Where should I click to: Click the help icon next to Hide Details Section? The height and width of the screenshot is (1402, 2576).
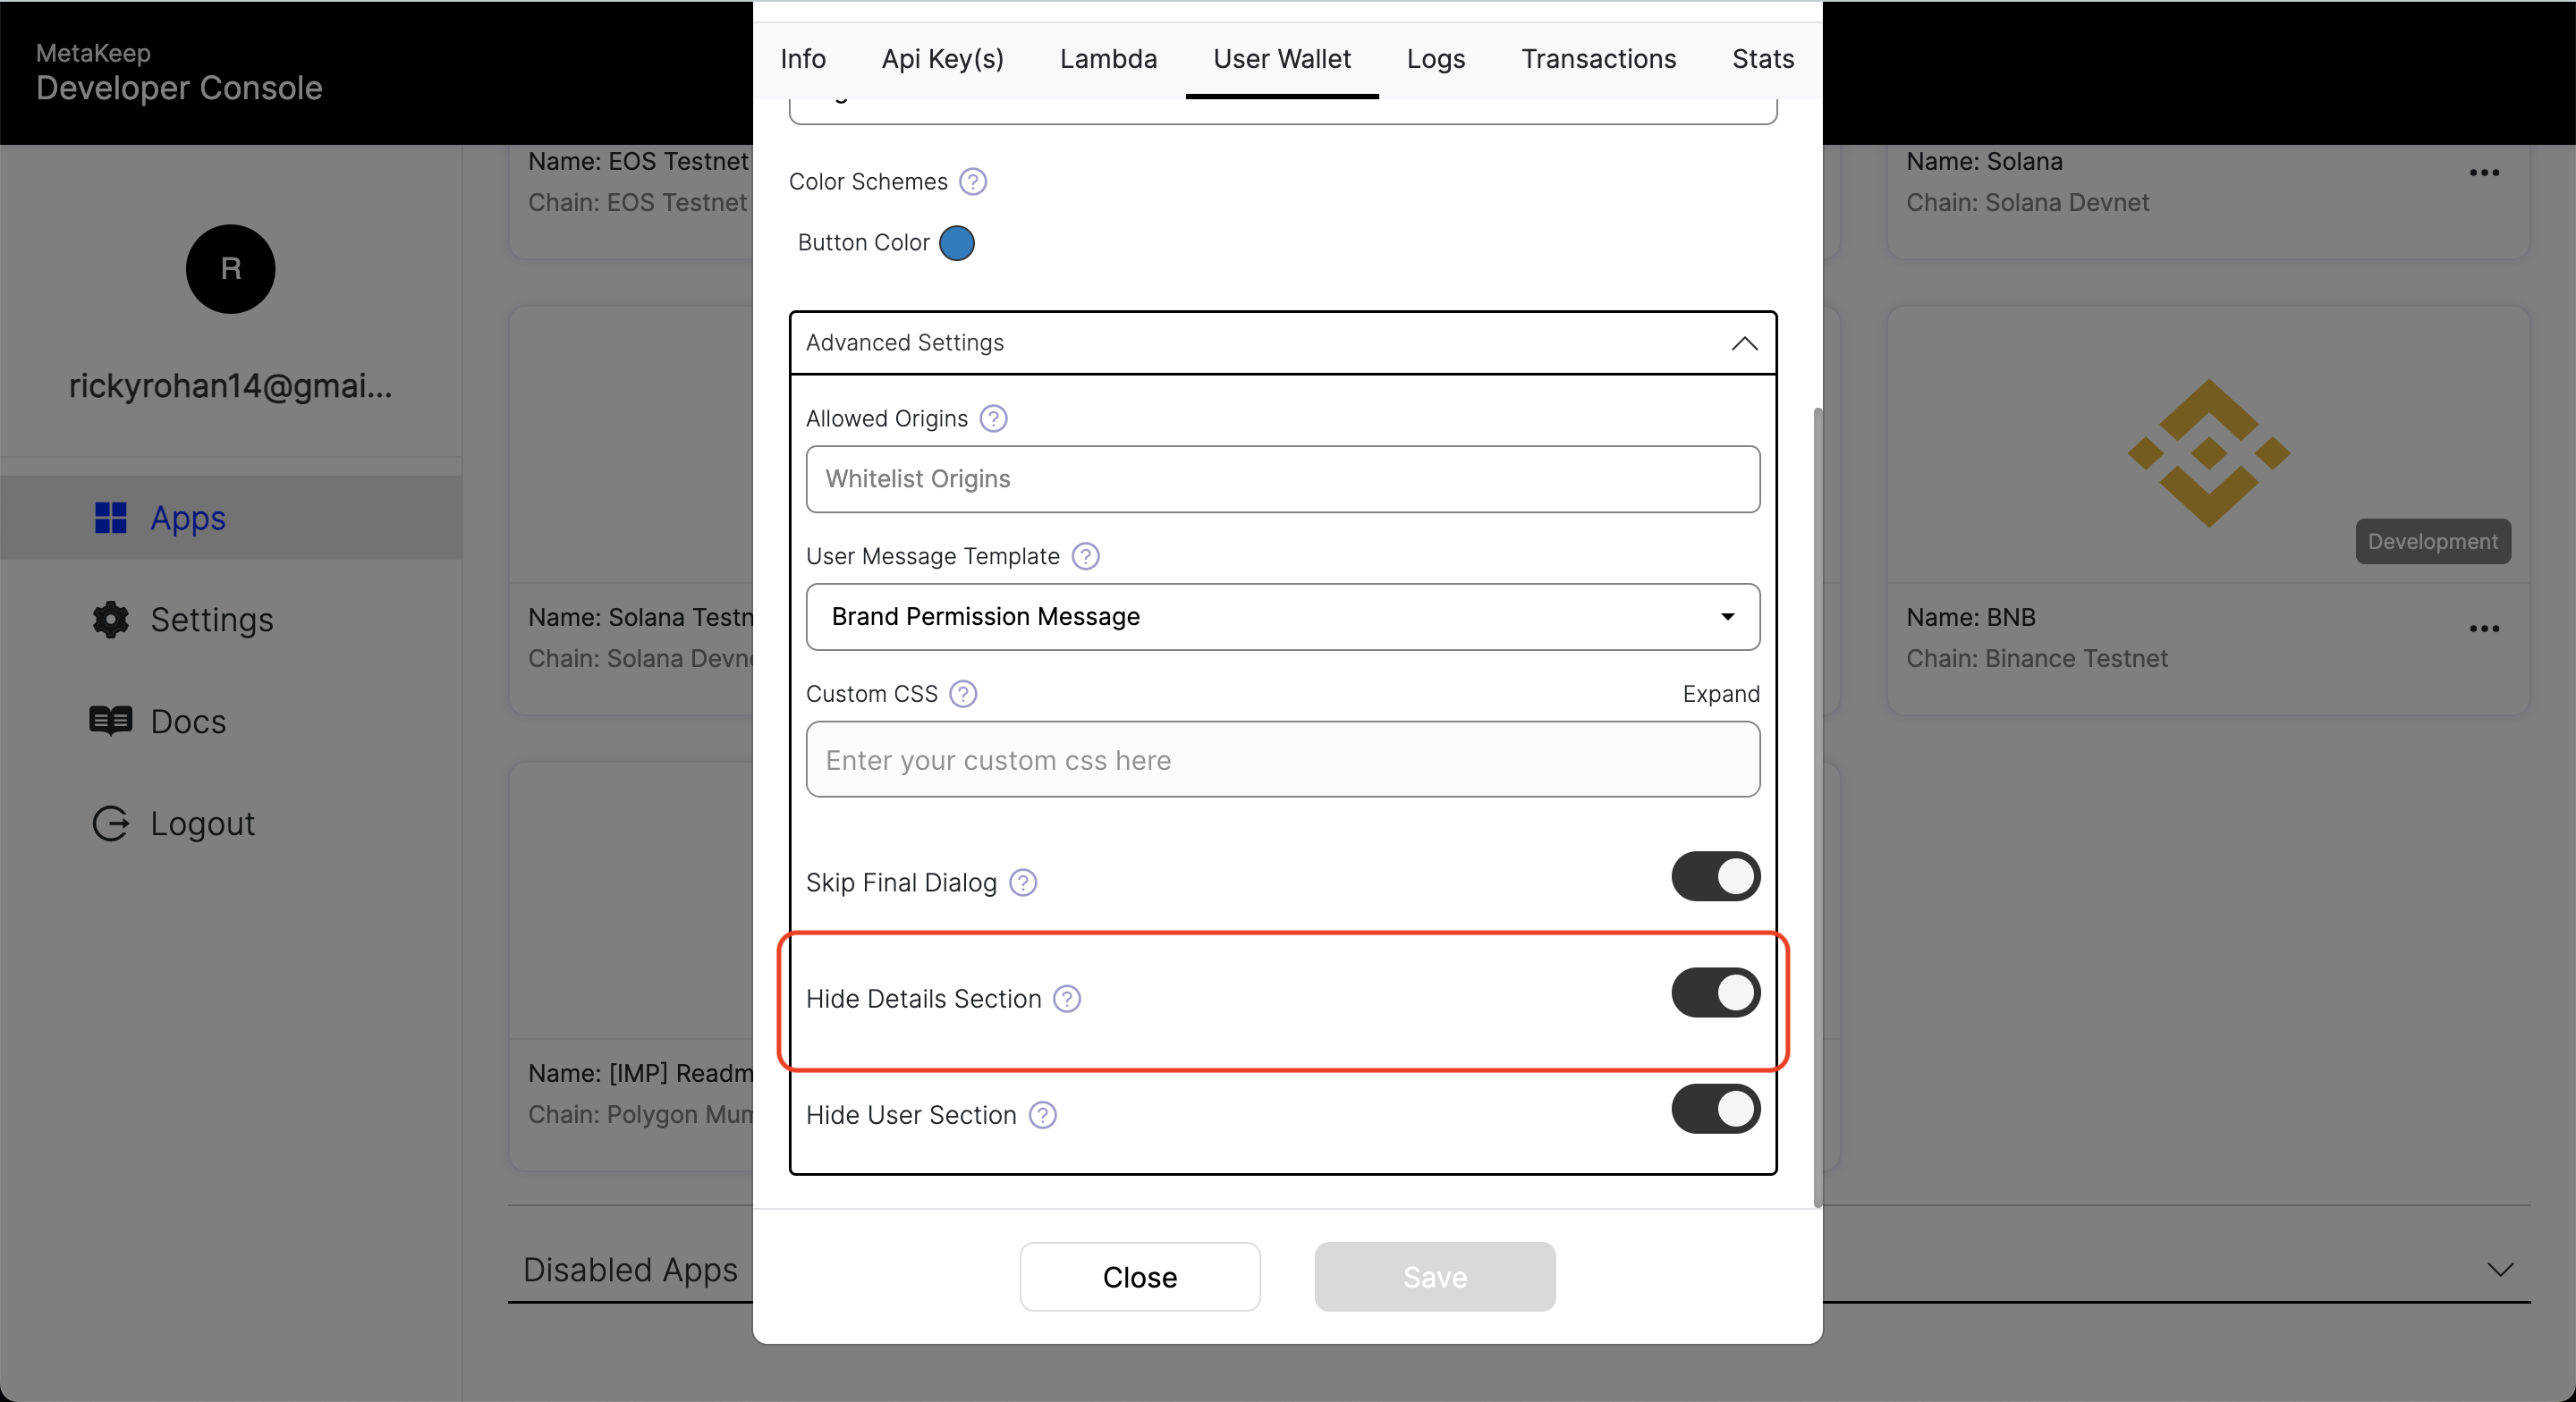click(1067, 998)
